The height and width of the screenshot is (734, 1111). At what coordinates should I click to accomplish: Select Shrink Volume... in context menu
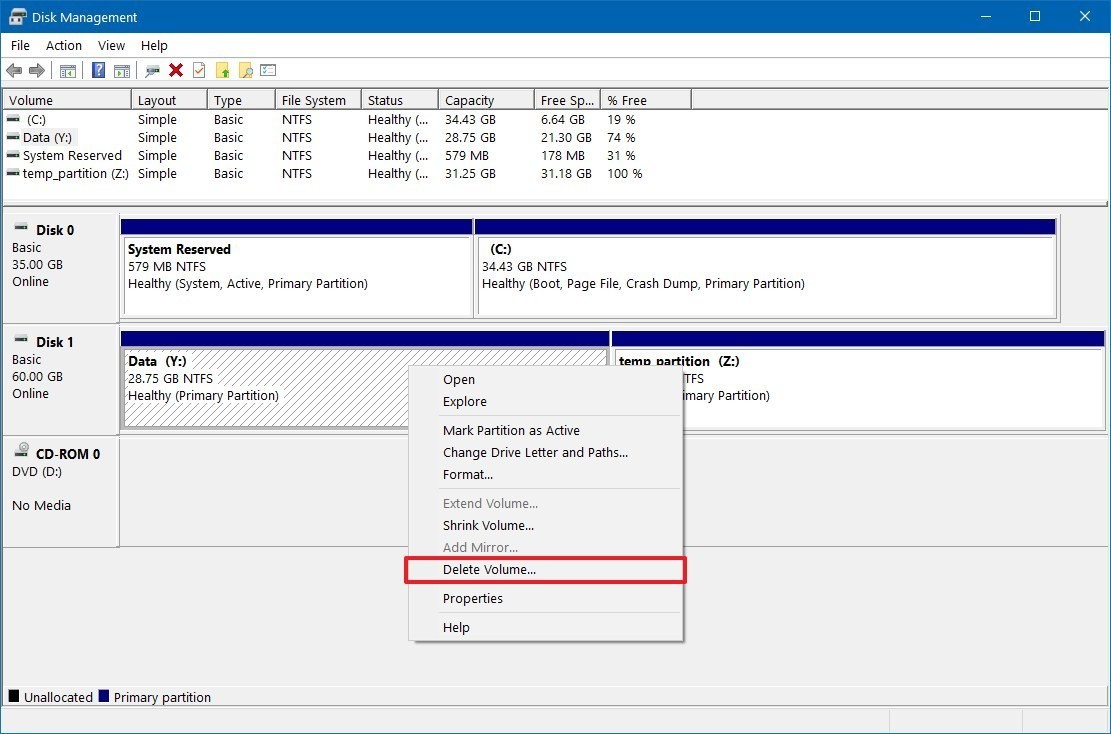click(488, 525)
